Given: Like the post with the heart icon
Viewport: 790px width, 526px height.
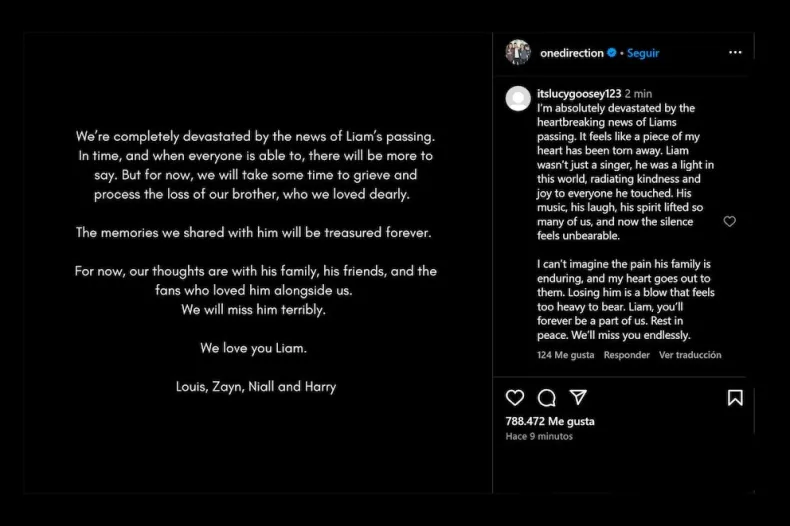Looking at the screenshot, I should point(515,398).
